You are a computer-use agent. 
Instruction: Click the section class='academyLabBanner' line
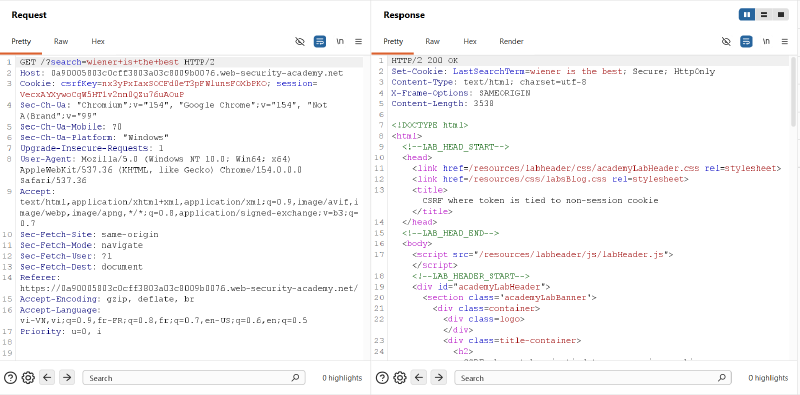tap(510, 298)
